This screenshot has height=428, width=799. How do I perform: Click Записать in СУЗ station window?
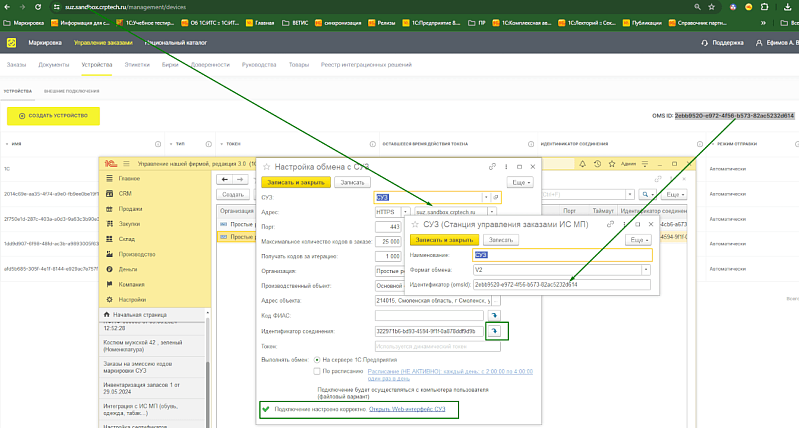pos(501,240)
